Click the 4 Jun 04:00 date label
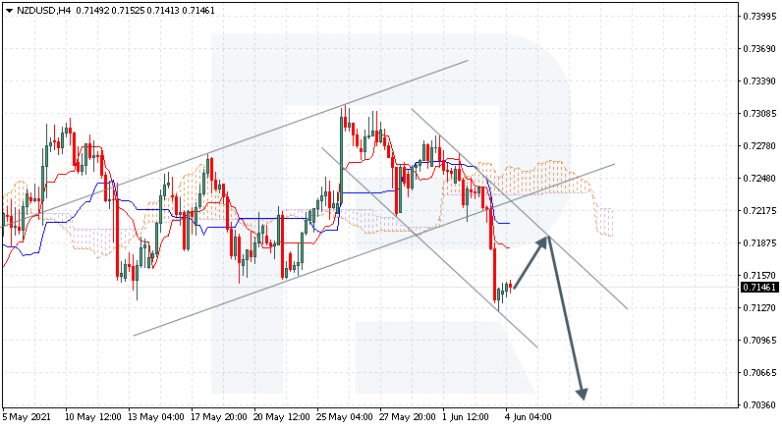The image size is (782, 428). tap(528, 417)
